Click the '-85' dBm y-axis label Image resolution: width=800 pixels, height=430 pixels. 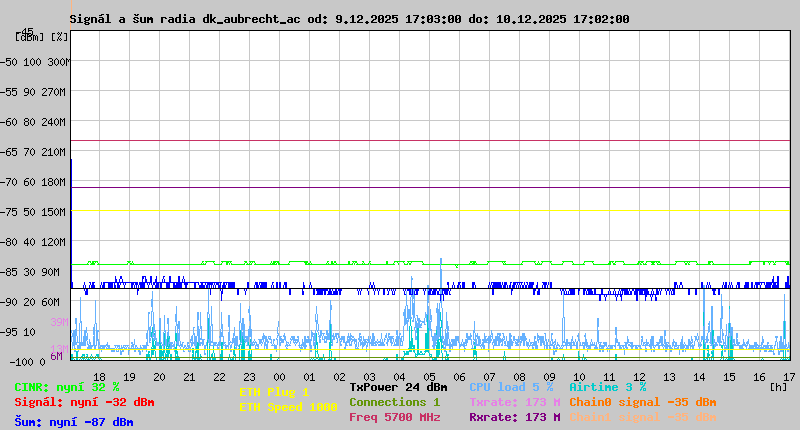pyautogui.click(x=9, y=272)
